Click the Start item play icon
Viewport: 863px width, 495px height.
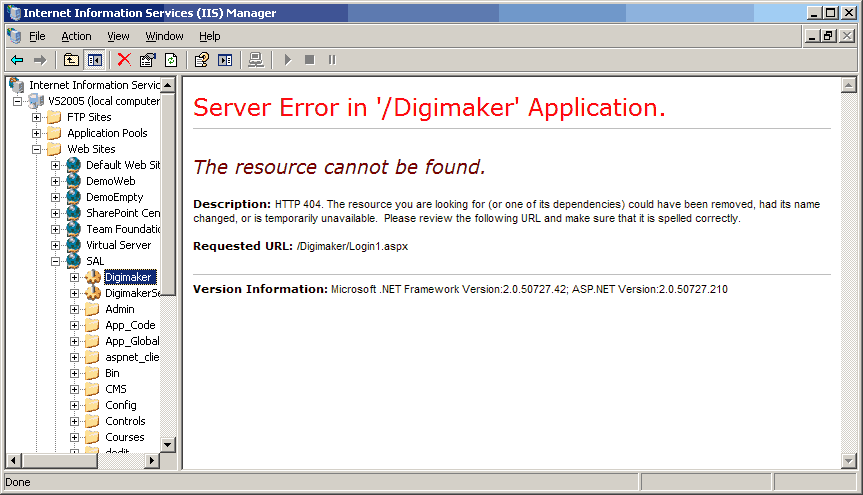287,59
